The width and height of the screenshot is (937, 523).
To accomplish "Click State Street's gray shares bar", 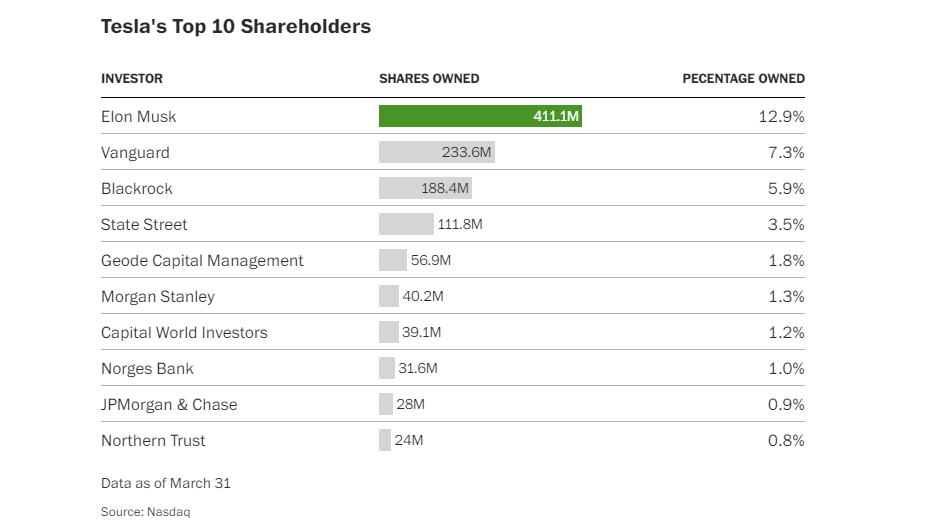I will pos(406,224).
